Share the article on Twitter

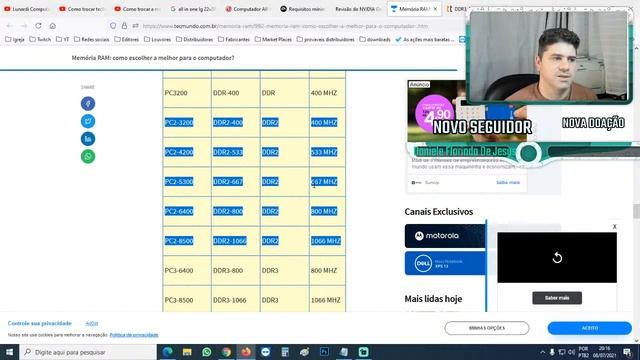point(88,121)
